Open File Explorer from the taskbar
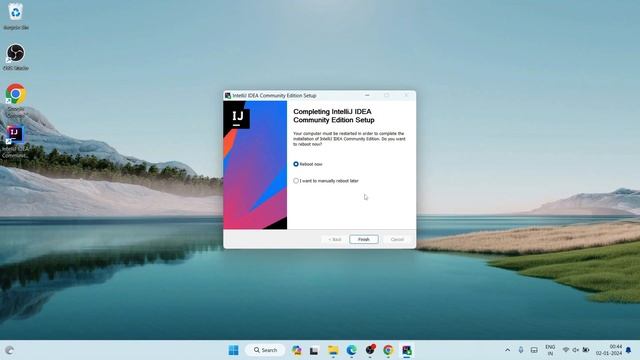This screenshot has width=640, height=360. pos(333,350)
